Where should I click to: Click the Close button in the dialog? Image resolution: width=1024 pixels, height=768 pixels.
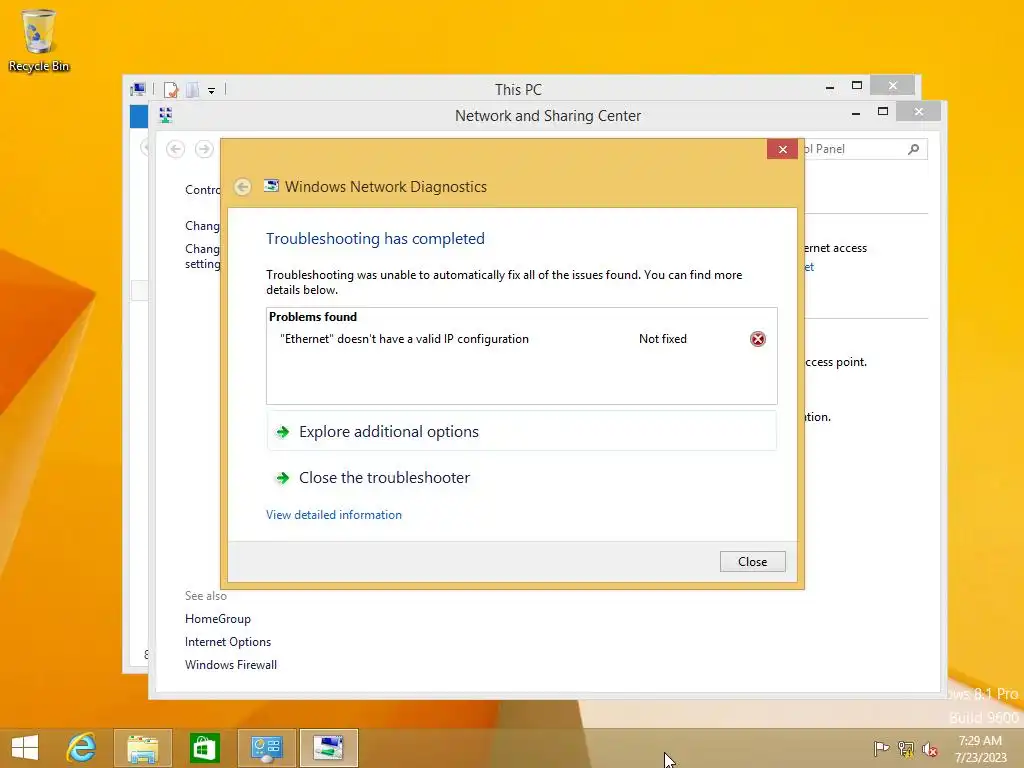[752, 562]
